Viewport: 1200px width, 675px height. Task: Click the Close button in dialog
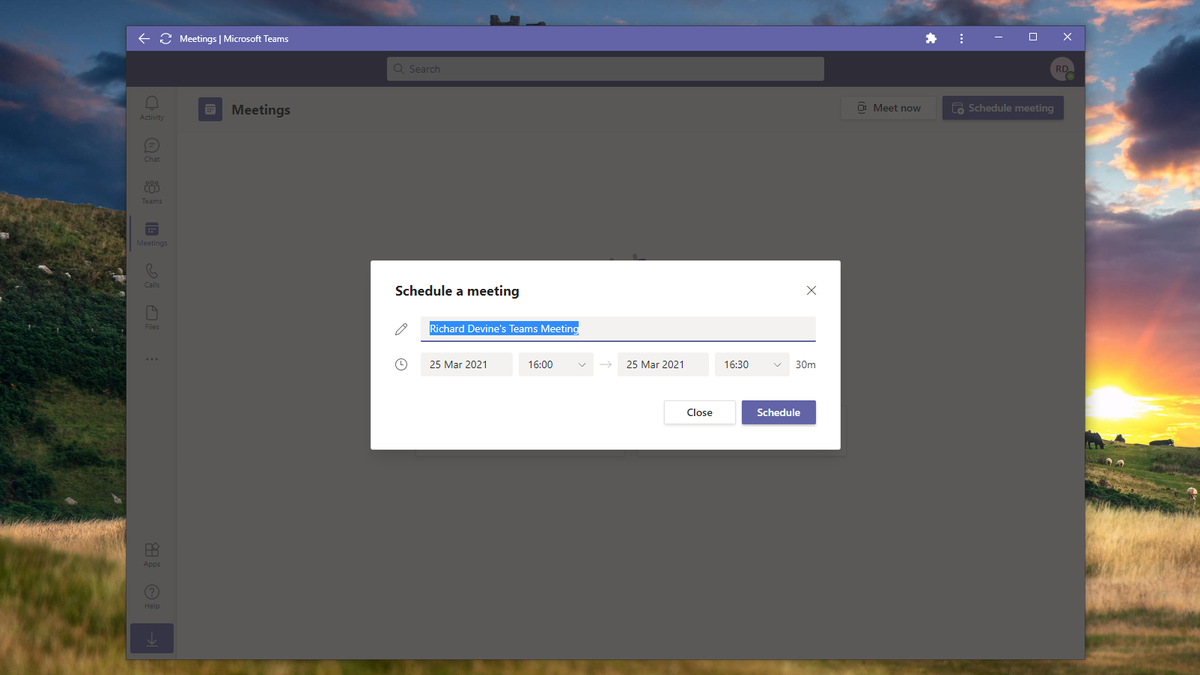pyautogui.click(x=700, y=412)
